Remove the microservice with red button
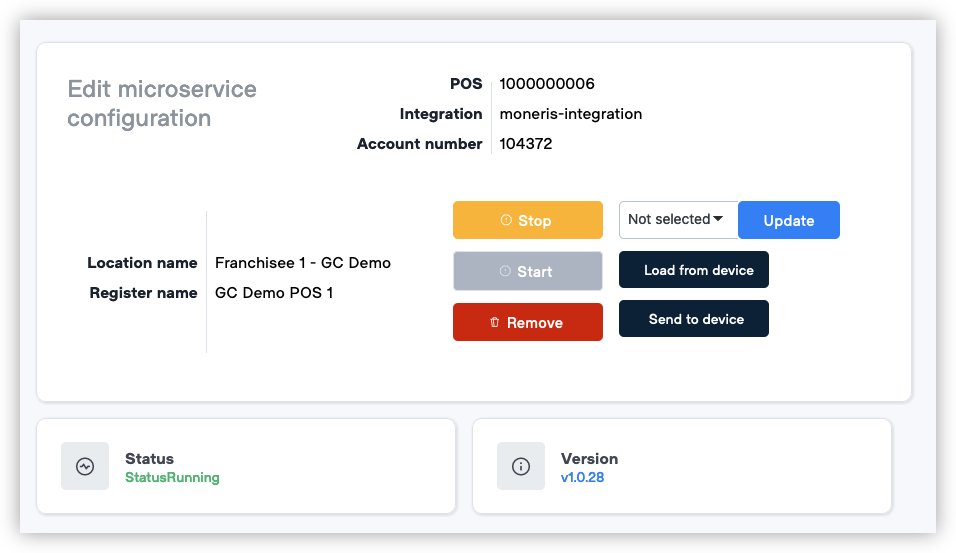The height and width of the screenshot is (553, 956). point(528,322)
